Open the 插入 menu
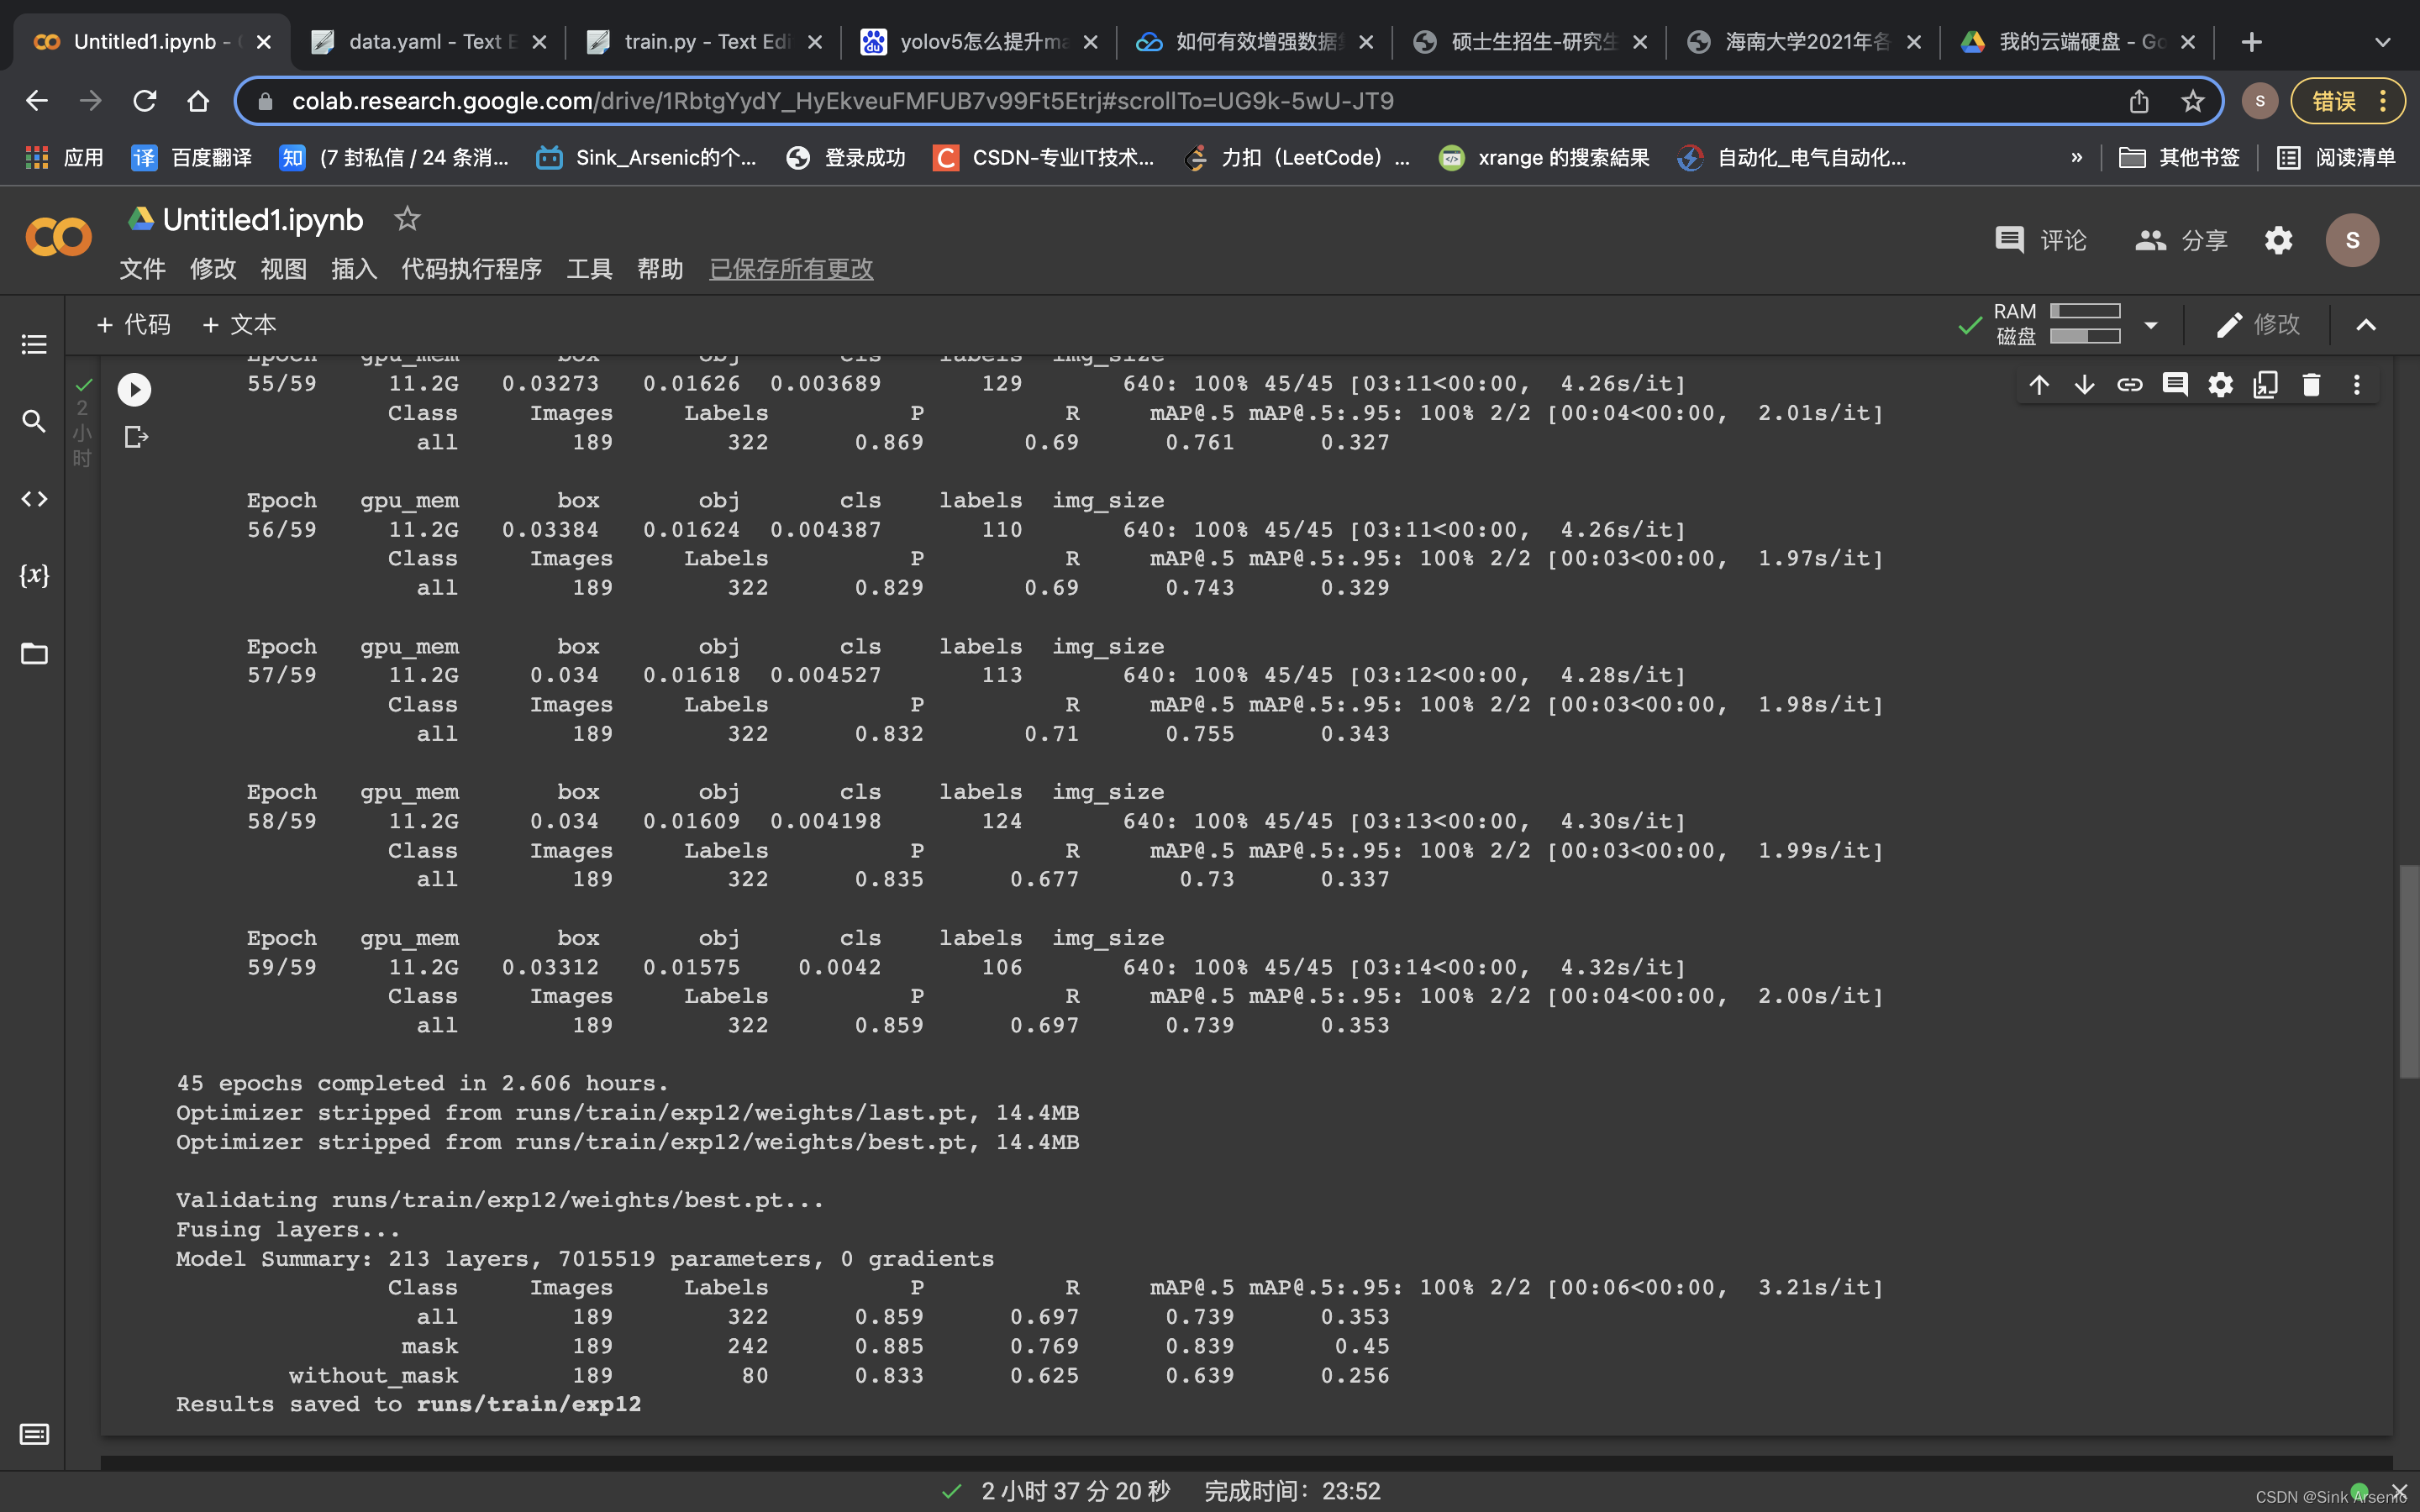Image resolution: width=2420 pixels, height=1512 pixels. [x=354, y=269]
